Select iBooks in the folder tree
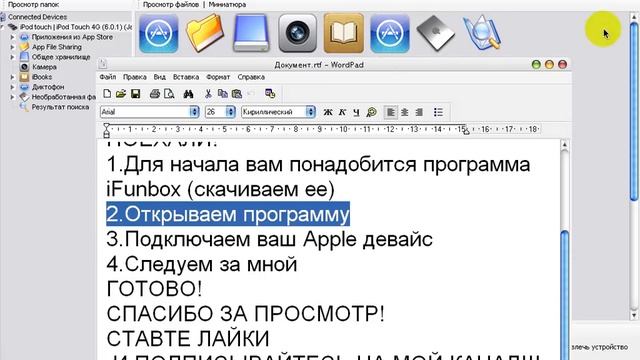This screenshot has width=640, height=360. pyautogui.click(x=42, y=77)
